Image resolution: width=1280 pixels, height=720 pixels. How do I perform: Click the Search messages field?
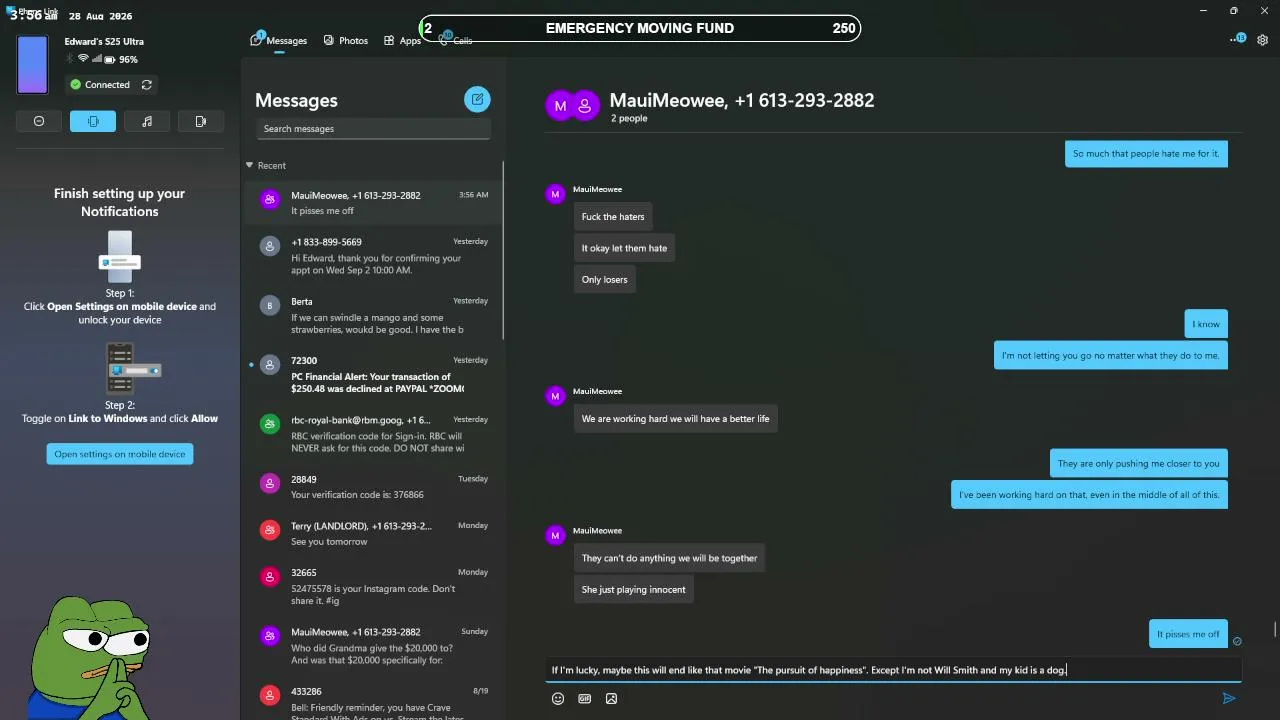tap(374, 129)
